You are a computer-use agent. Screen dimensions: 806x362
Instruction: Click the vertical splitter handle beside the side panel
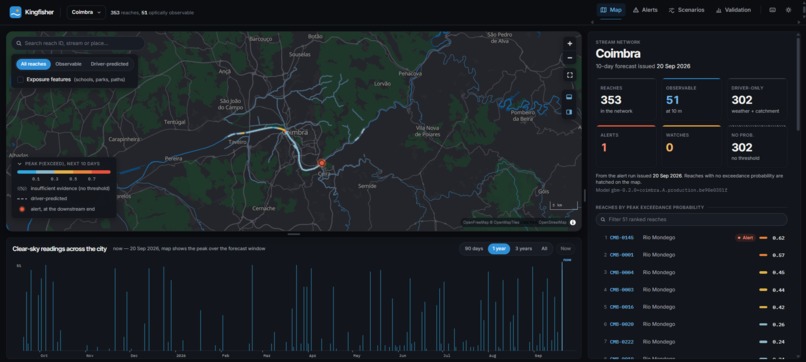pyautogui.click(x=584, y=195)
